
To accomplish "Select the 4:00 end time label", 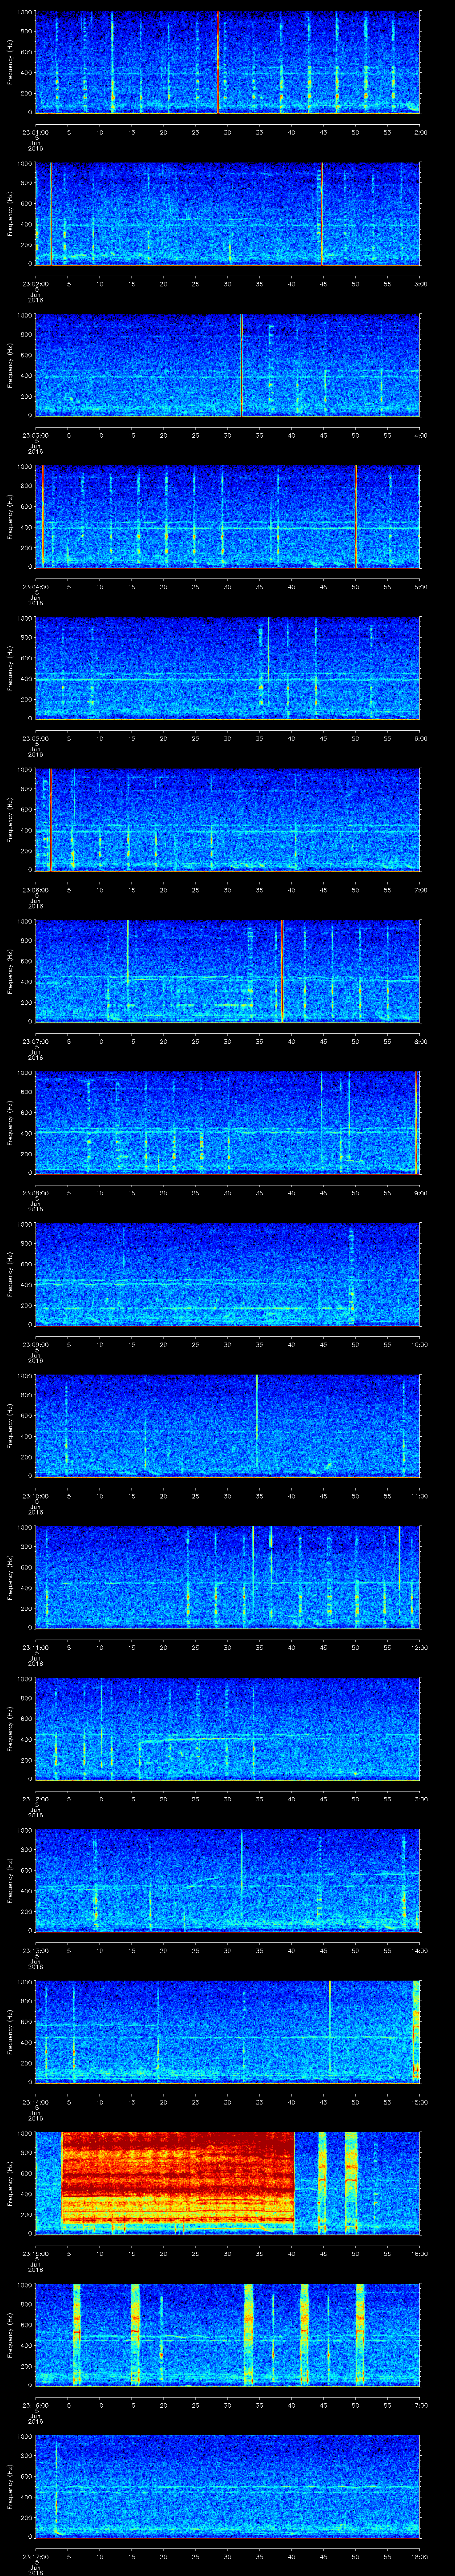I will pyautogui.click(x=420, y=435).
